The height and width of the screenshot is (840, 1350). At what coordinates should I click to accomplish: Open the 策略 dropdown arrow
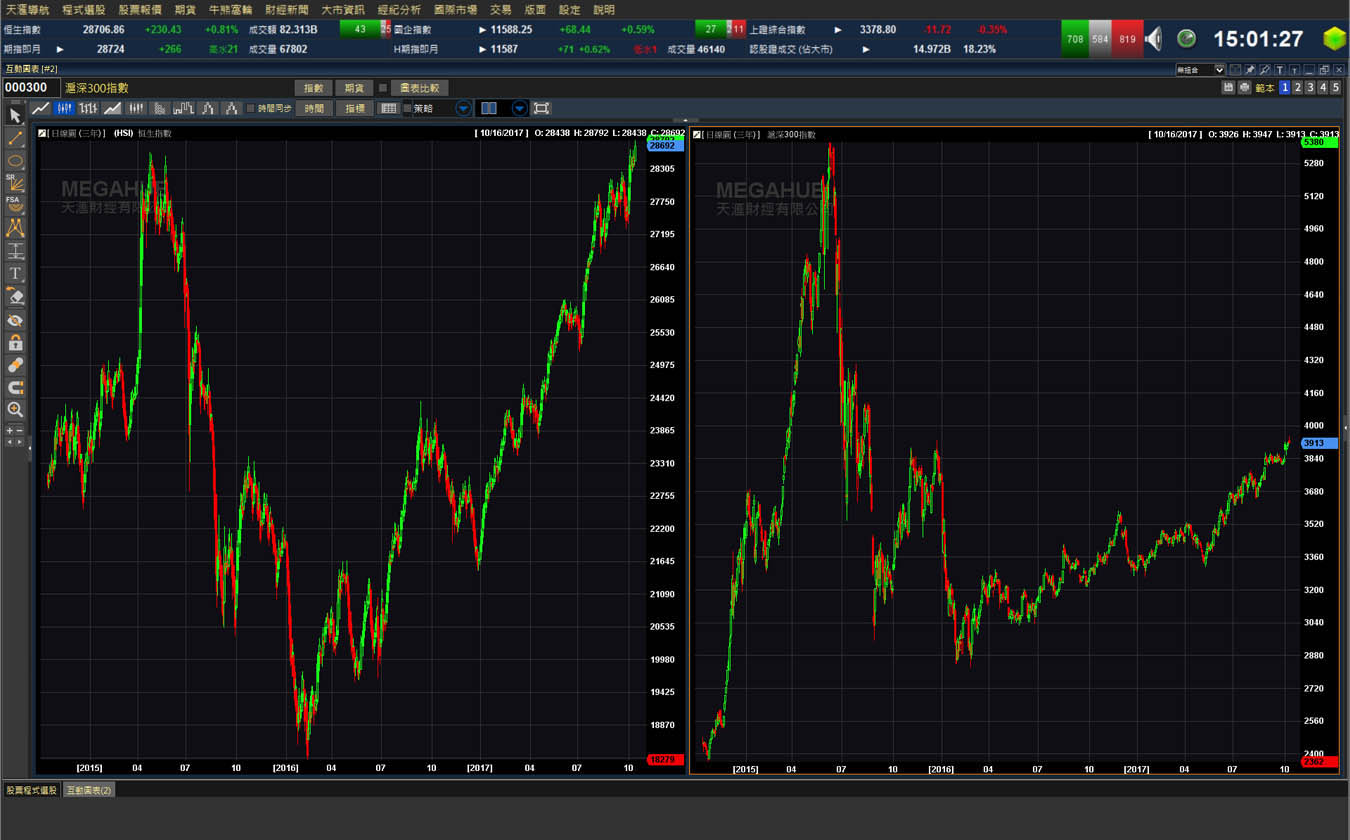pos(463,108)
